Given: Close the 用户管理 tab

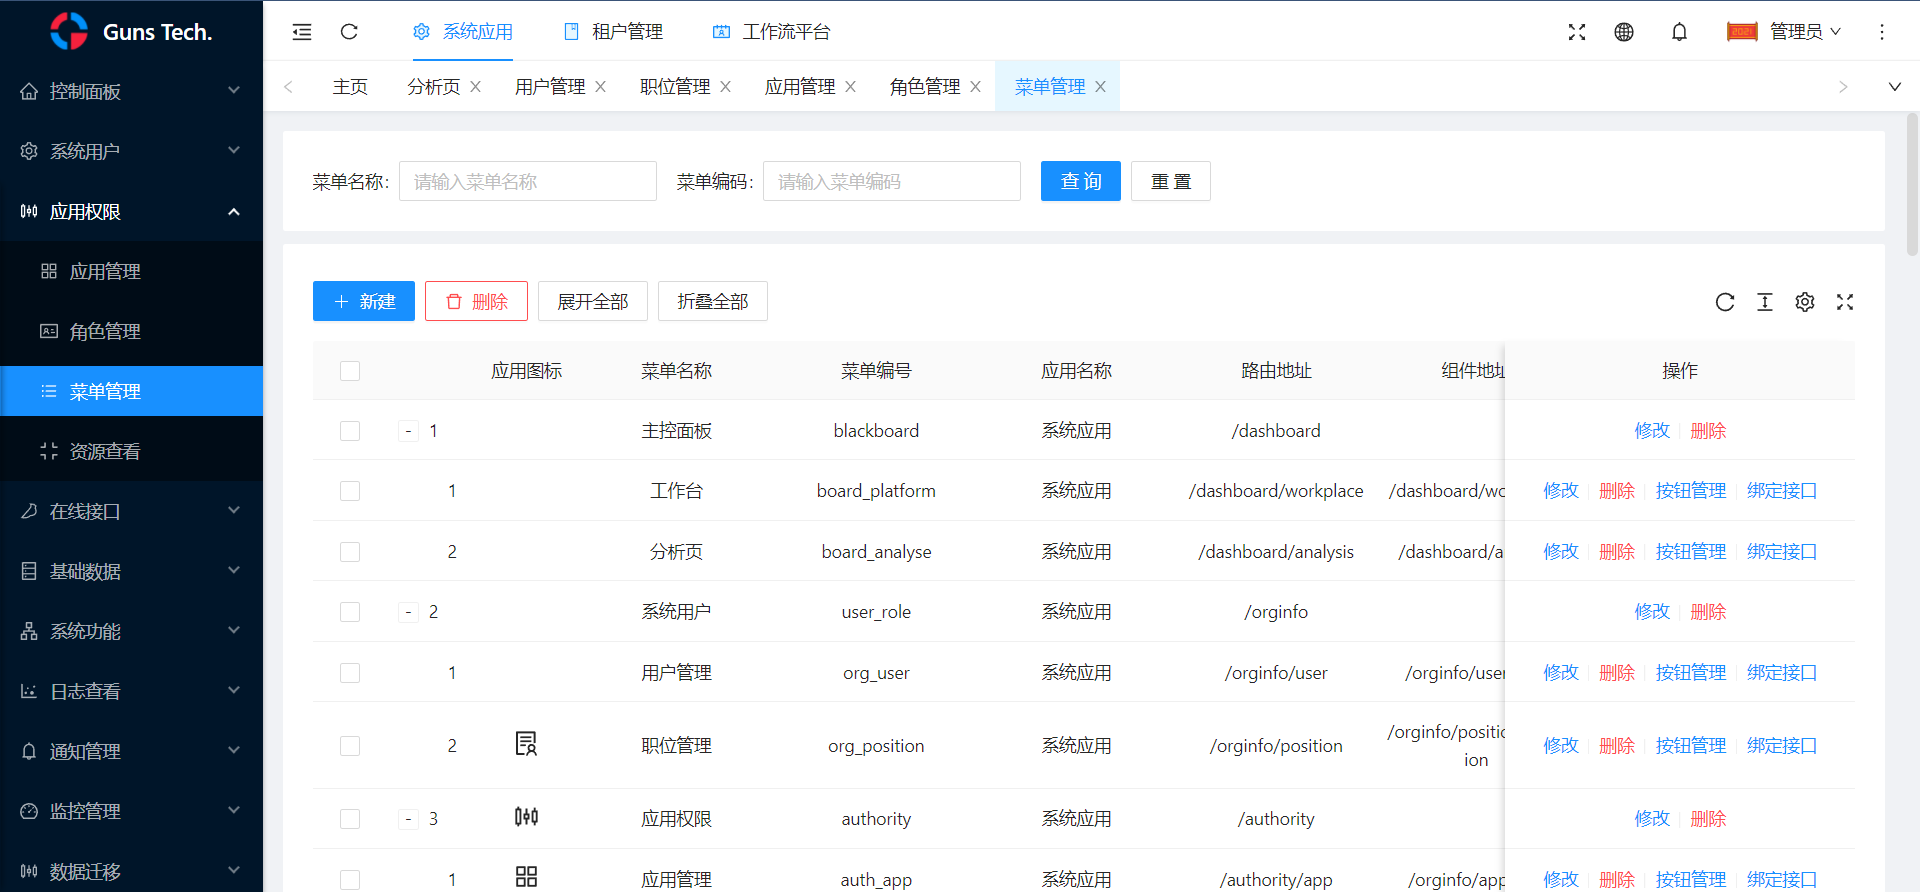Looking at the screenshot, I should pyautogui.click(x=601, y=87).
